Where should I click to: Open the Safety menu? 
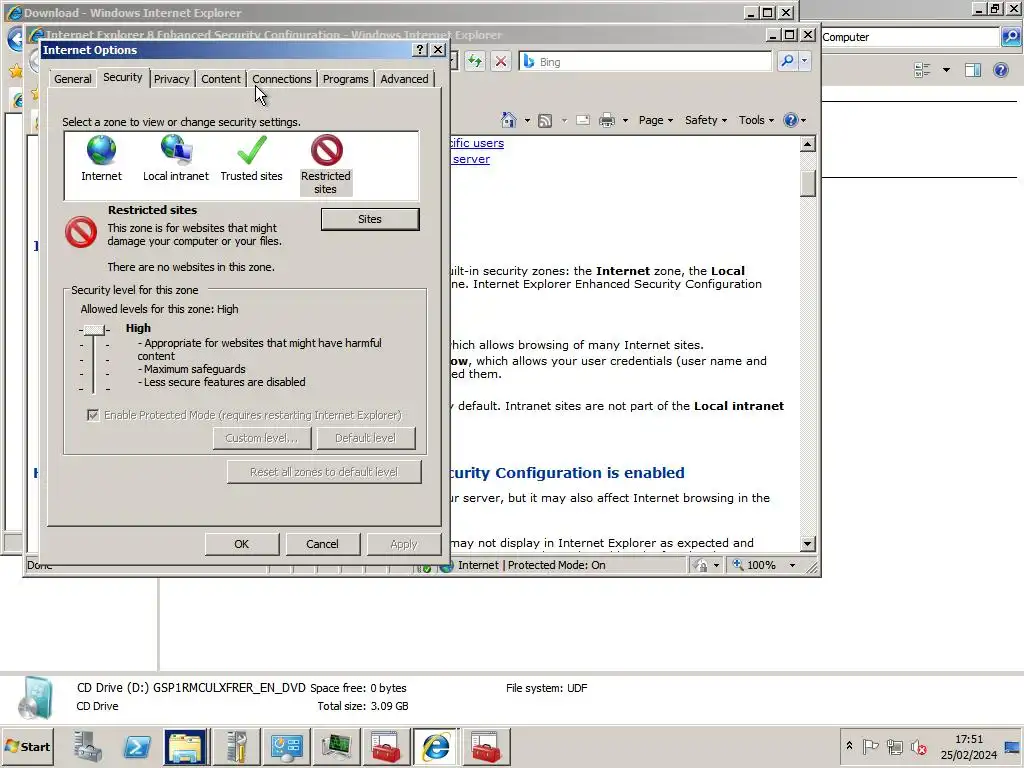click(705, 120)
